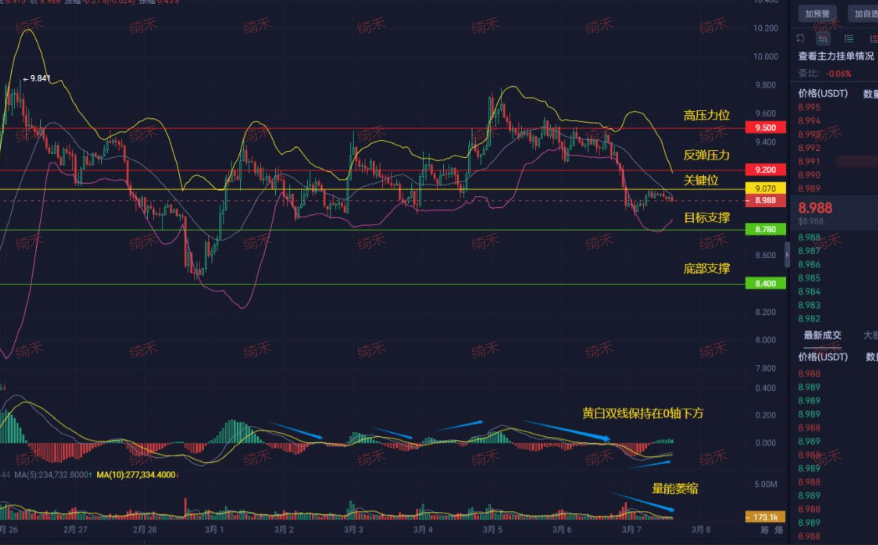Screen dimensions: 878x545
Task: Click the orange 173.1k volume tag
Action: pos(765,517)
